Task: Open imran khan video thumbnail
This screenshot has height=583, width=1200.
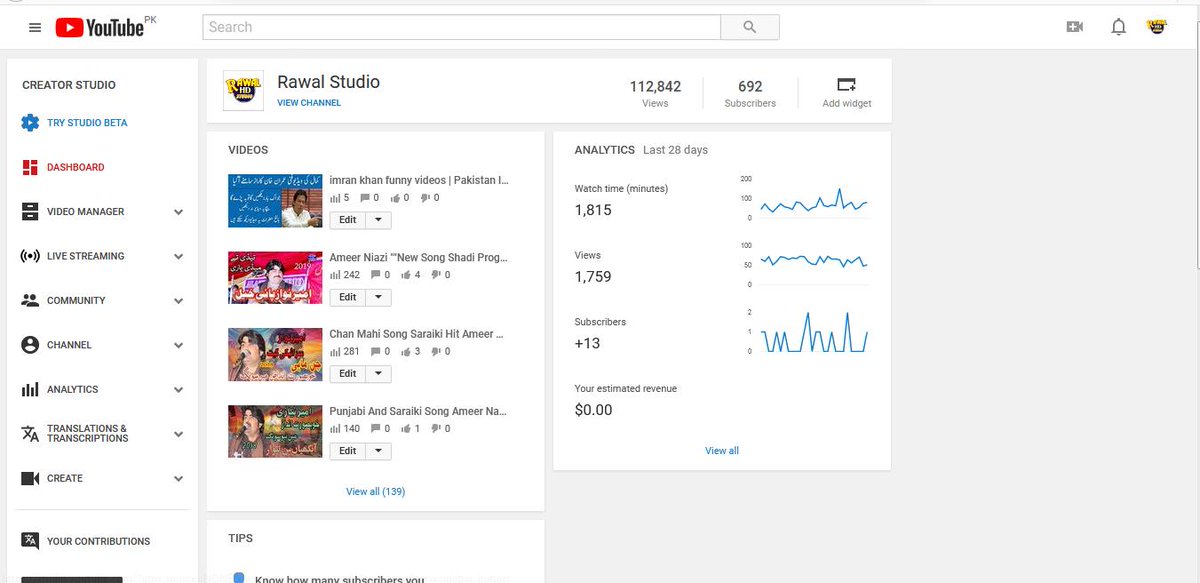Action: pyautogui.click(x=275, y=200)
